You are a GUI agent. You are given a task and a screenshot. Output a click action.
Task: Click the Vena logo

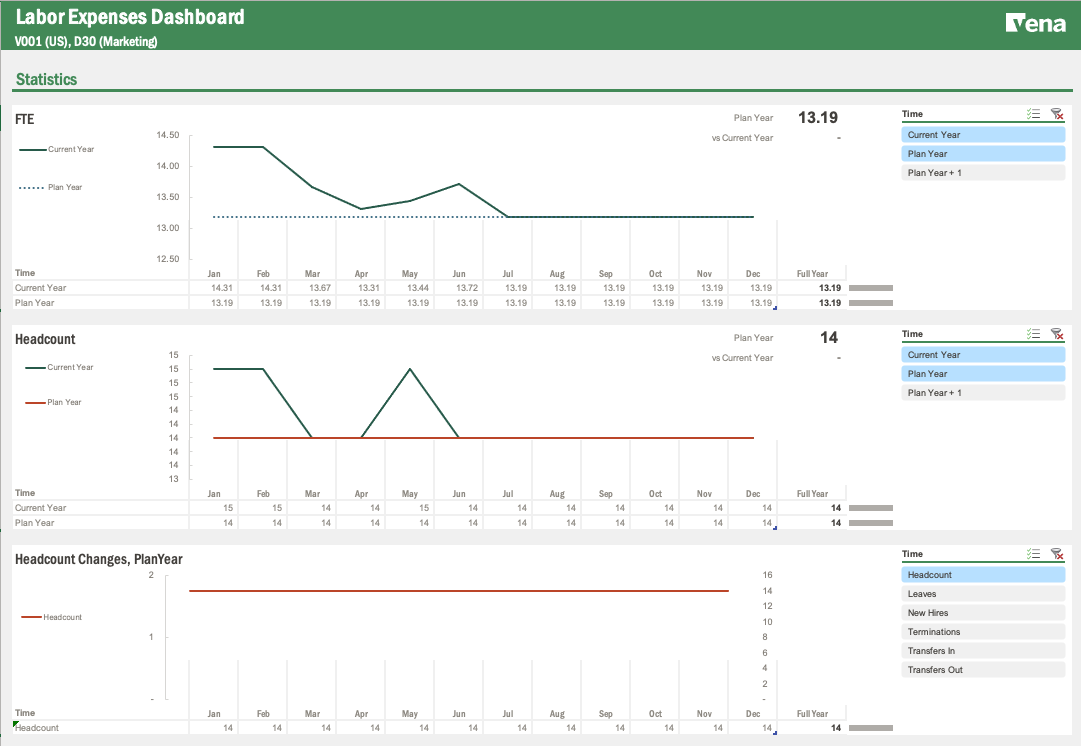(x=1037, y=22)
